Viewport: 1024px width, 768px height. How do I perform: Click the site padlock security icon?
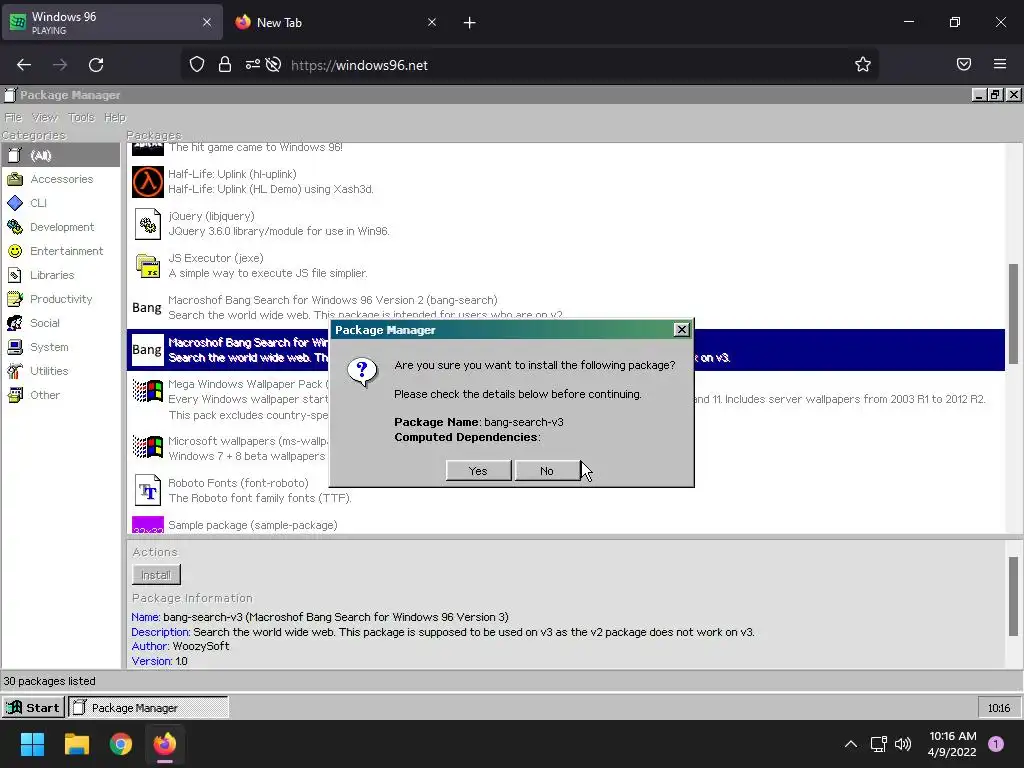coord(225,64)
